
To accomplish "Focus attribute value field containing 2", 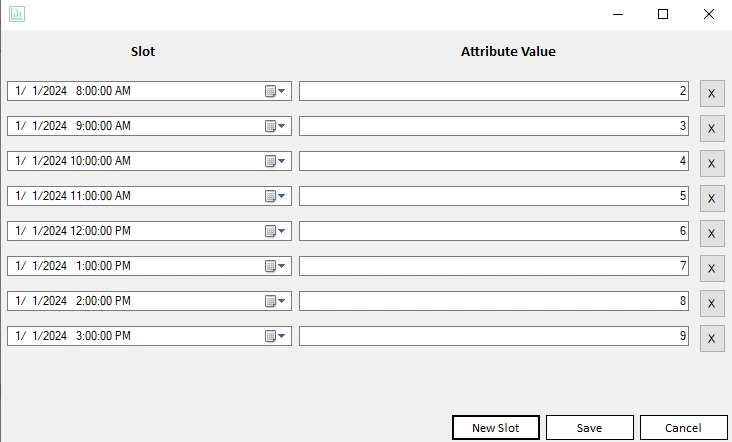I will click(493, 91).
